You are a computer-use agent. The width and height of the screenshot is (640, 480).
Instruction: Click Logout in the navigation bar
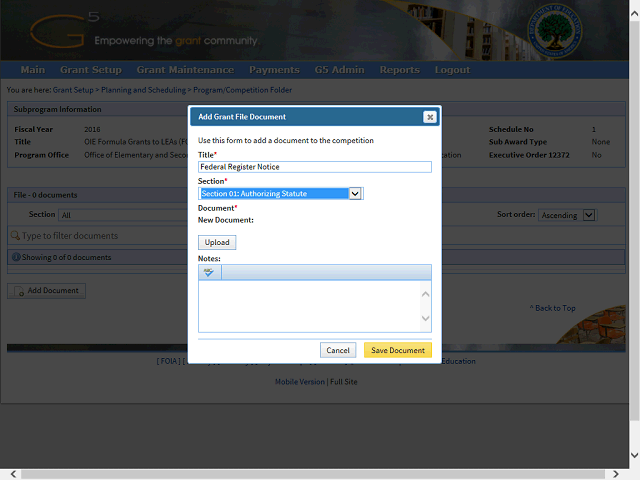tap(452, 70)
